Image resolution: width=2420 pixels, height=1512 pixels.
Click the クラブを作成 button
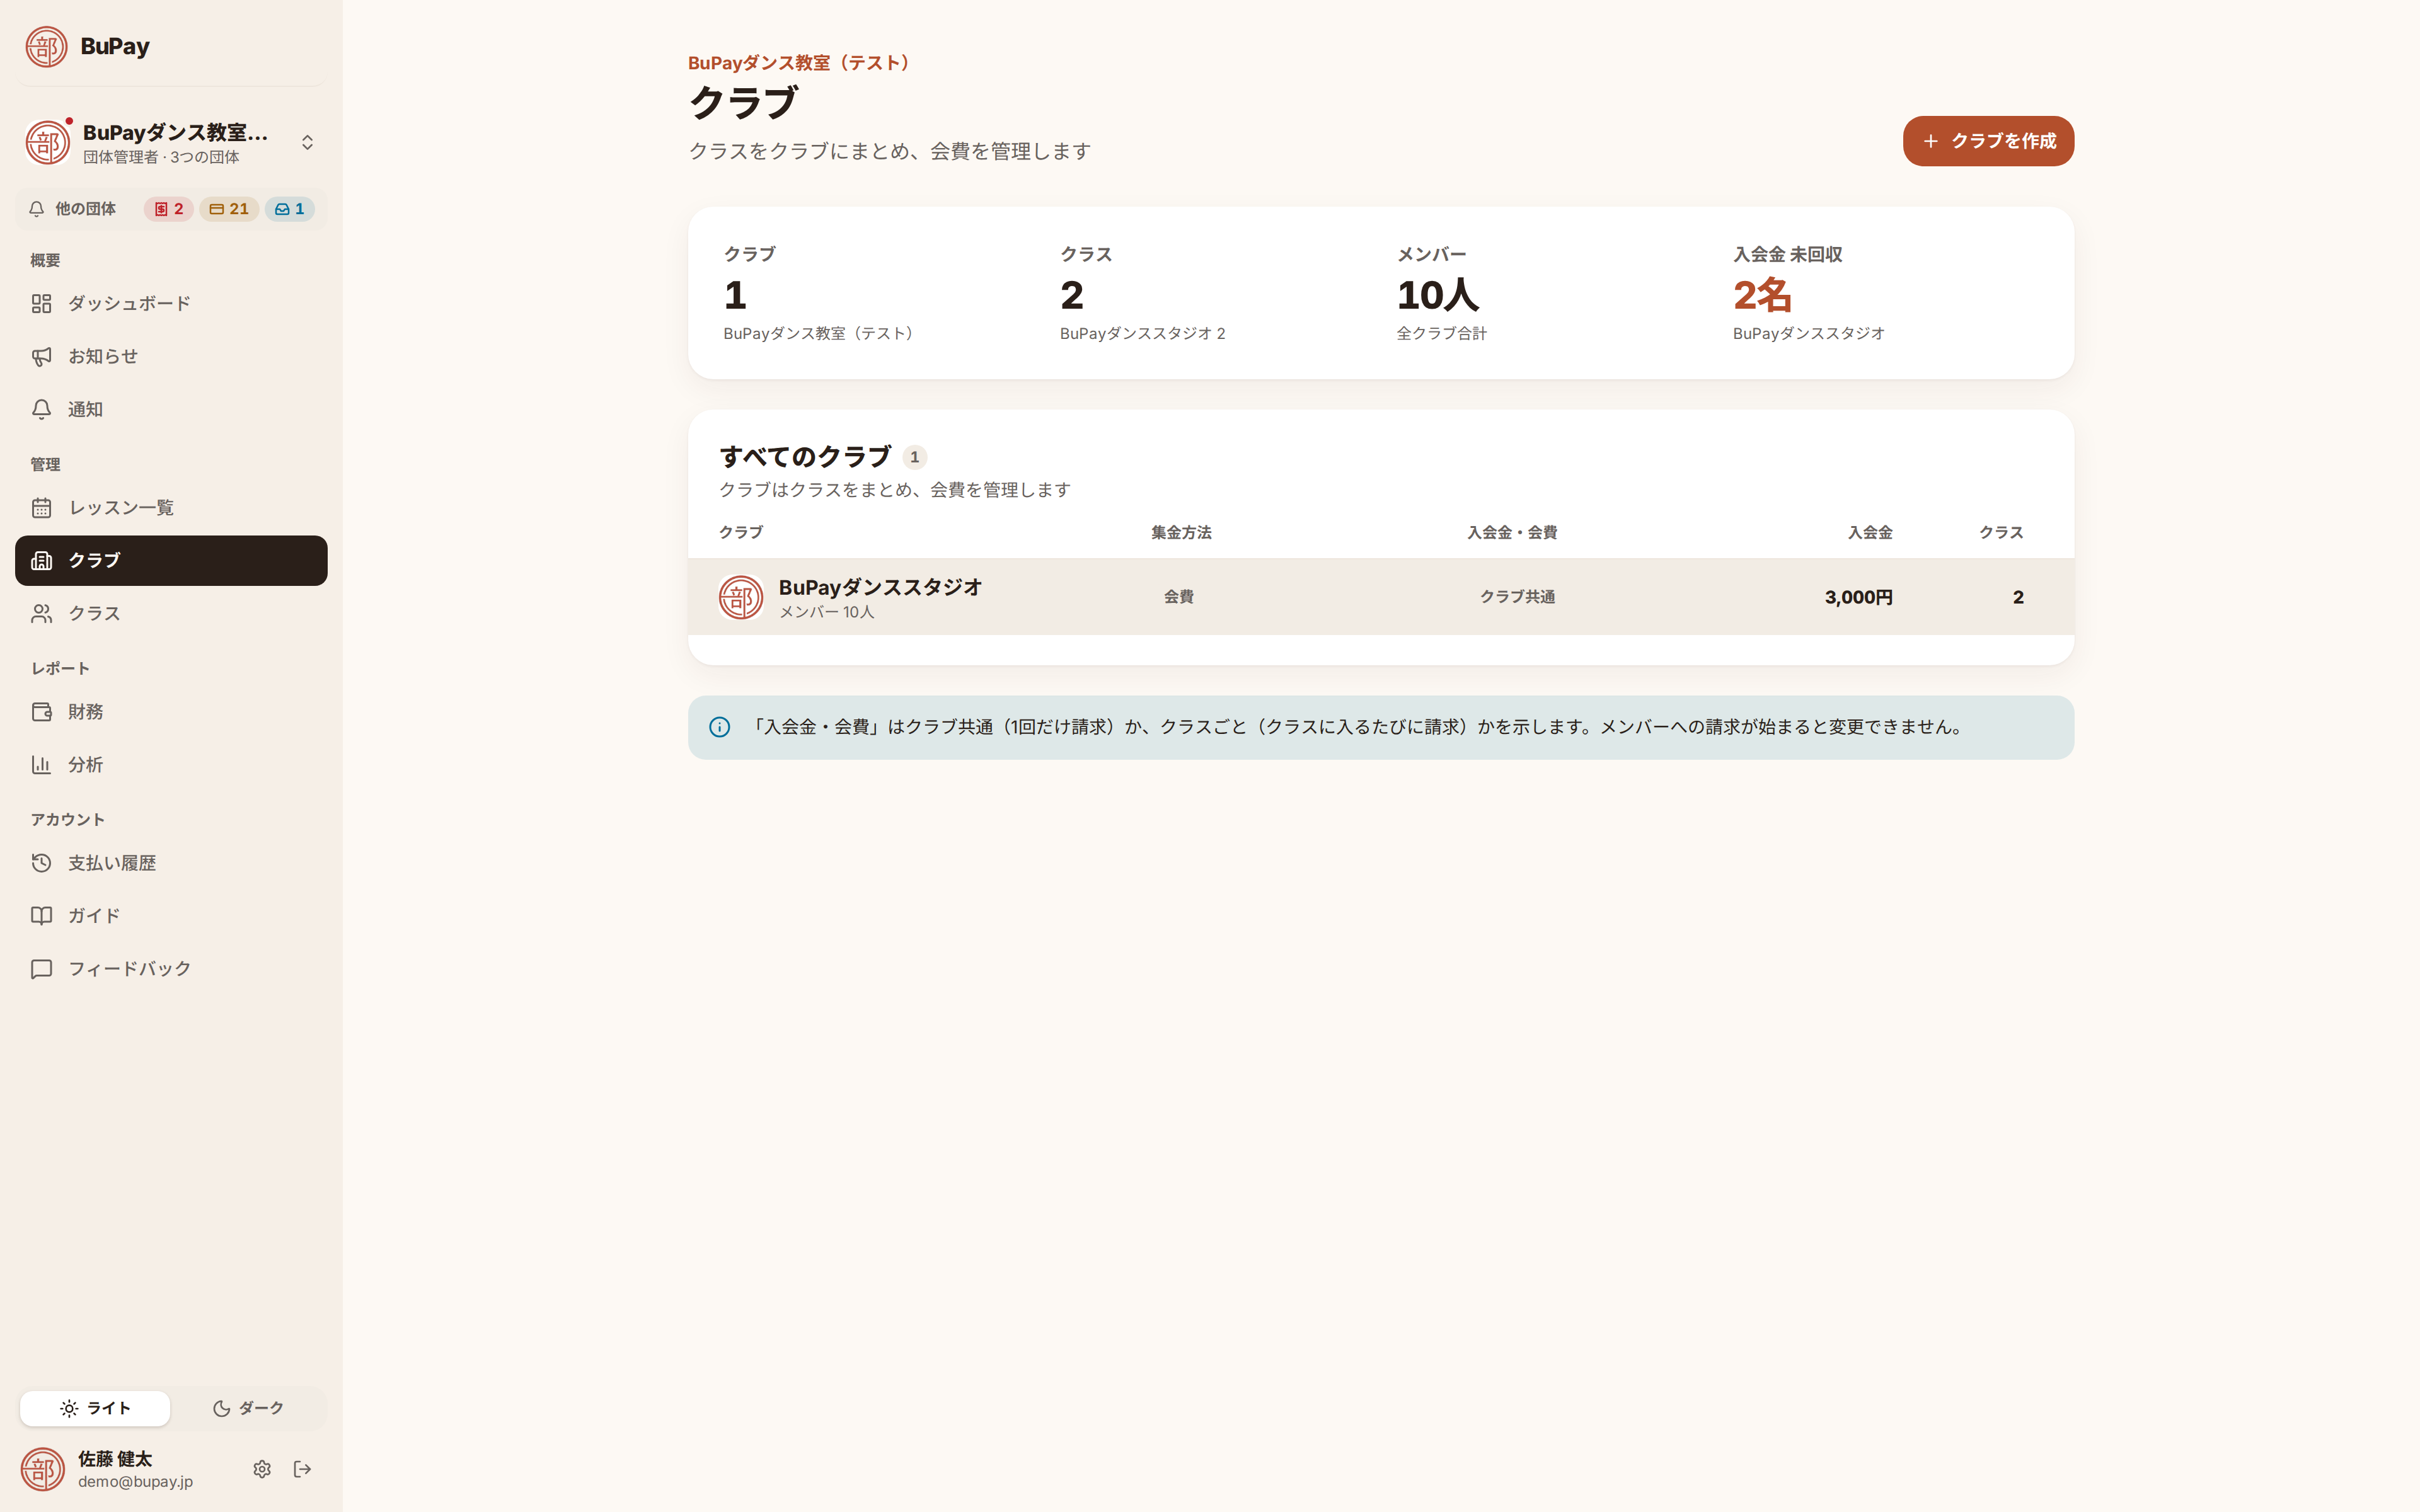pyautogui.click(x=1988, y=141)
